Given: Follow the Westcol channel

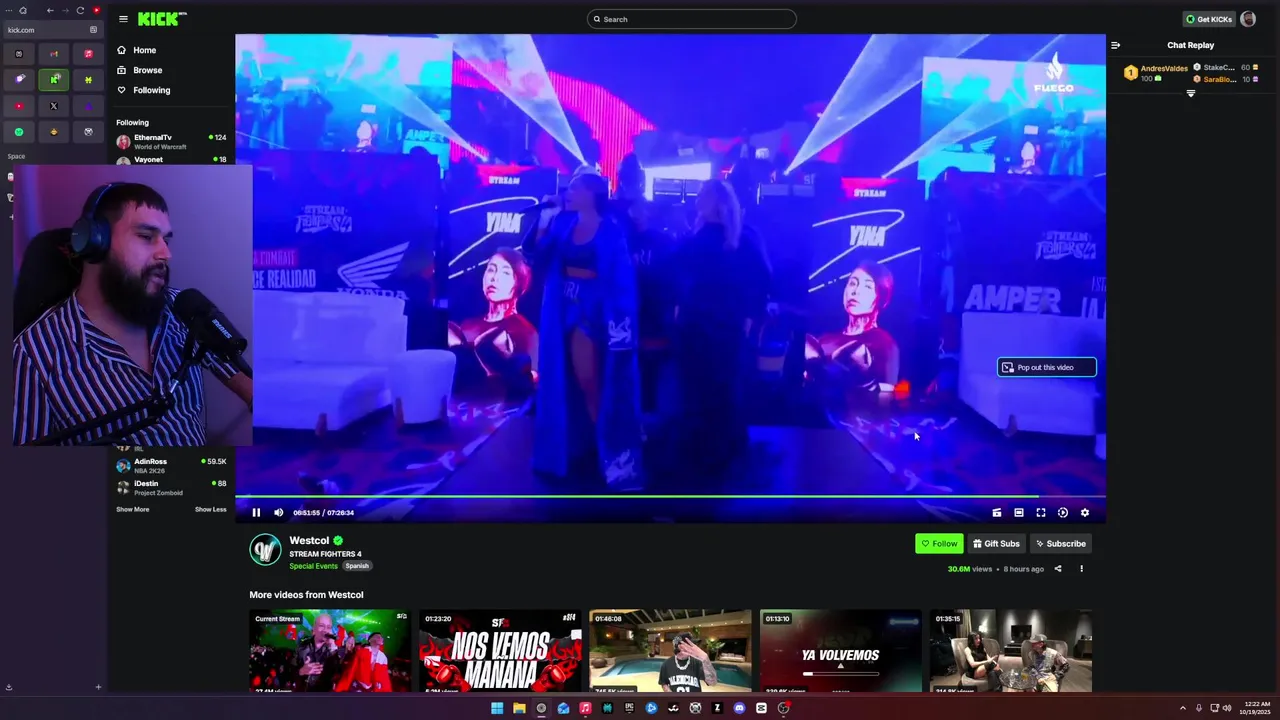Looking at the screenshot, I should [x=939, y=544].
